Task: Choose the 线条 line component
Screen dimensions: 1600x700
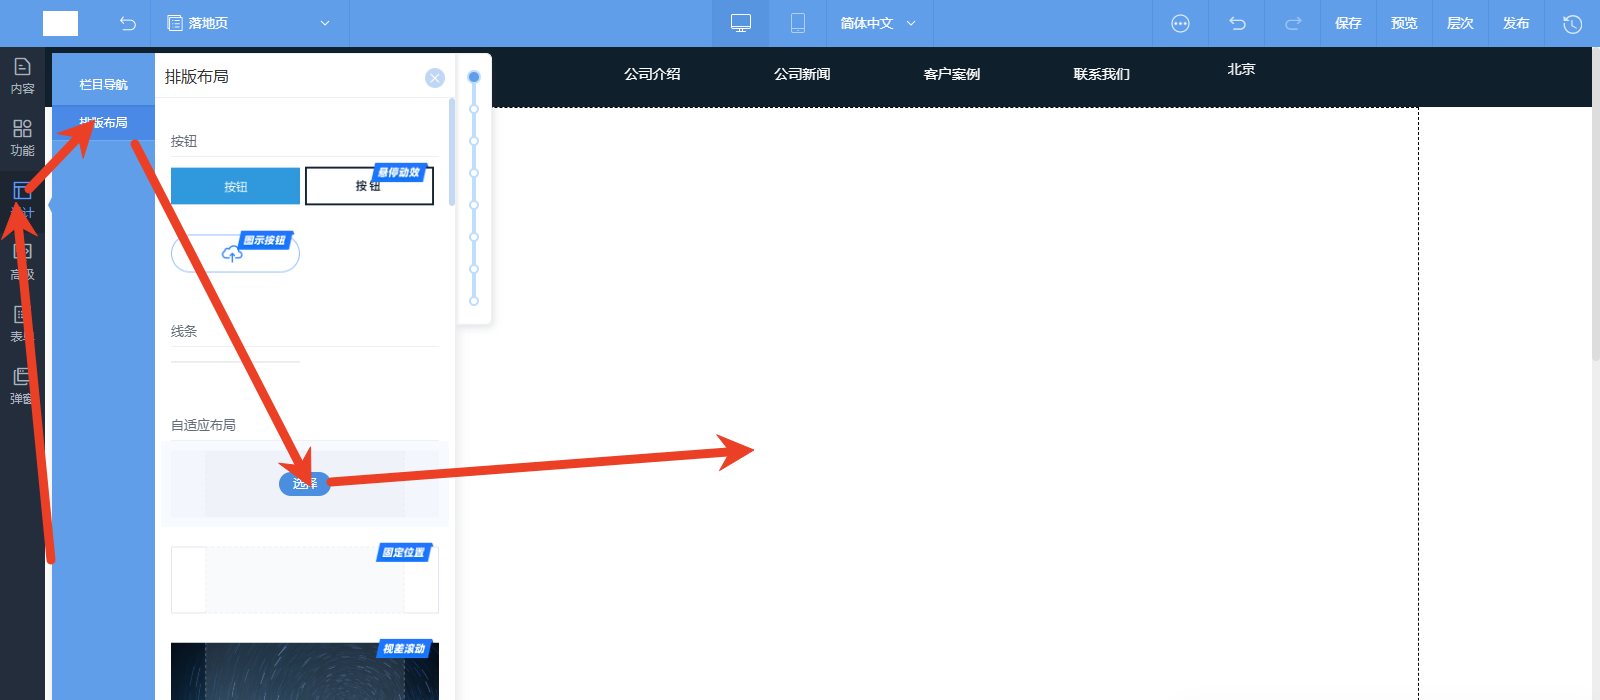Action: pyautogui.click(x=235, y=361)
